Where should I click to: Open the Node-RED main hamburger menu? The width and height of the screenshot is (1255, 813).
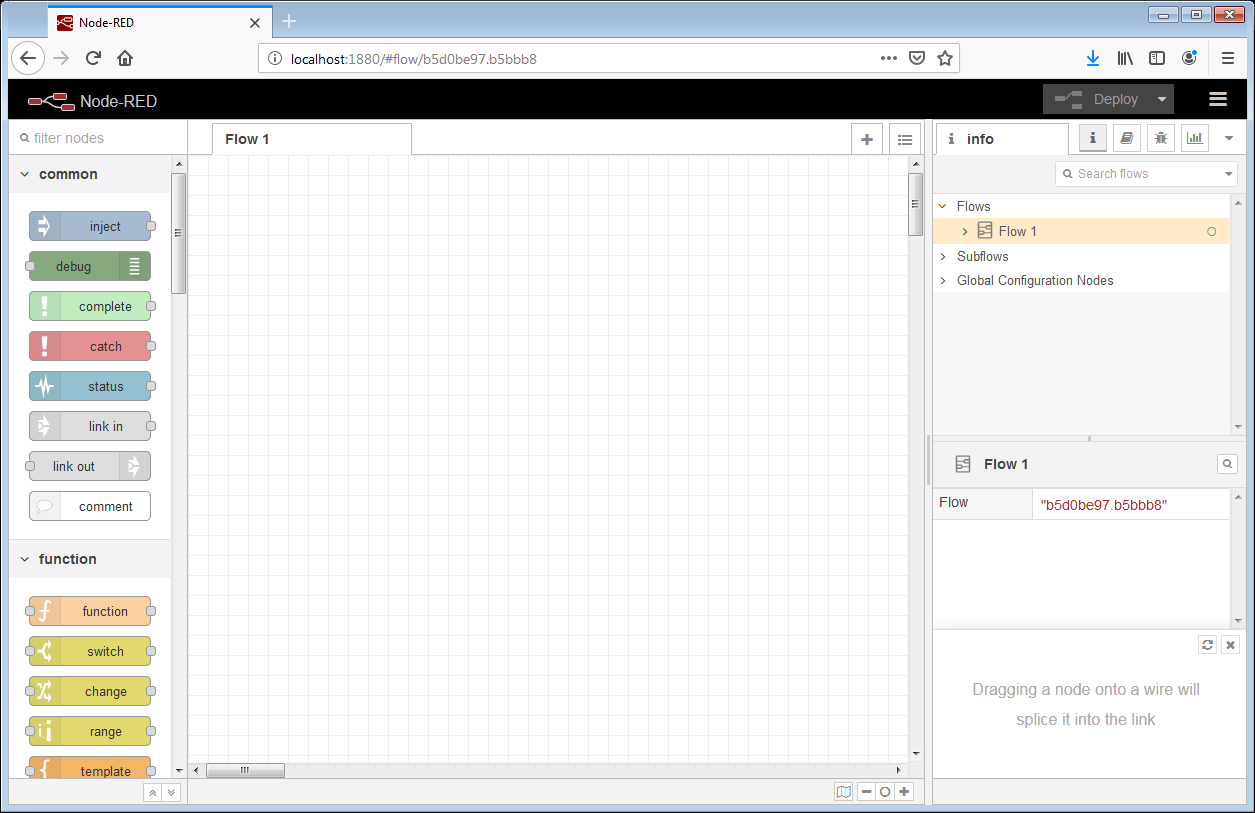(x=1217, y=99)
